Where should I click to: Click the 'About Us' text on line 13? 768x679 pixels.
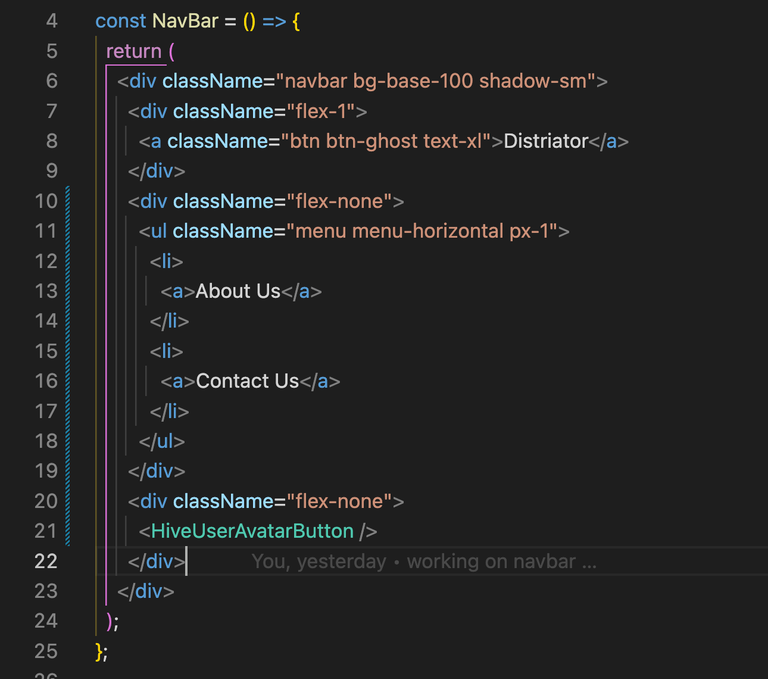tap(238, 291)
